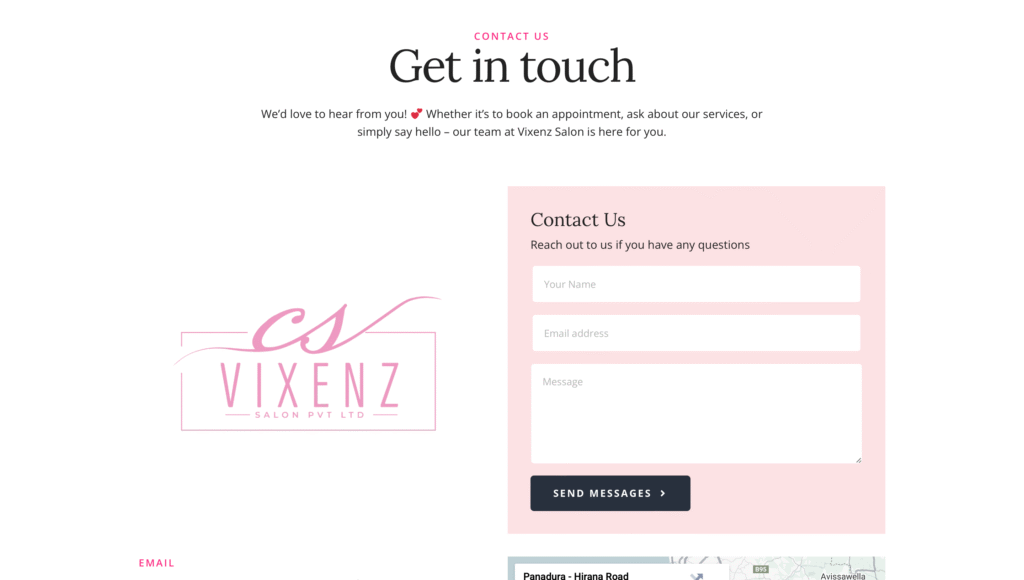Click the arrow icon on Send Messages
This screenshot has width=1024, height=580.
[663, 493]
